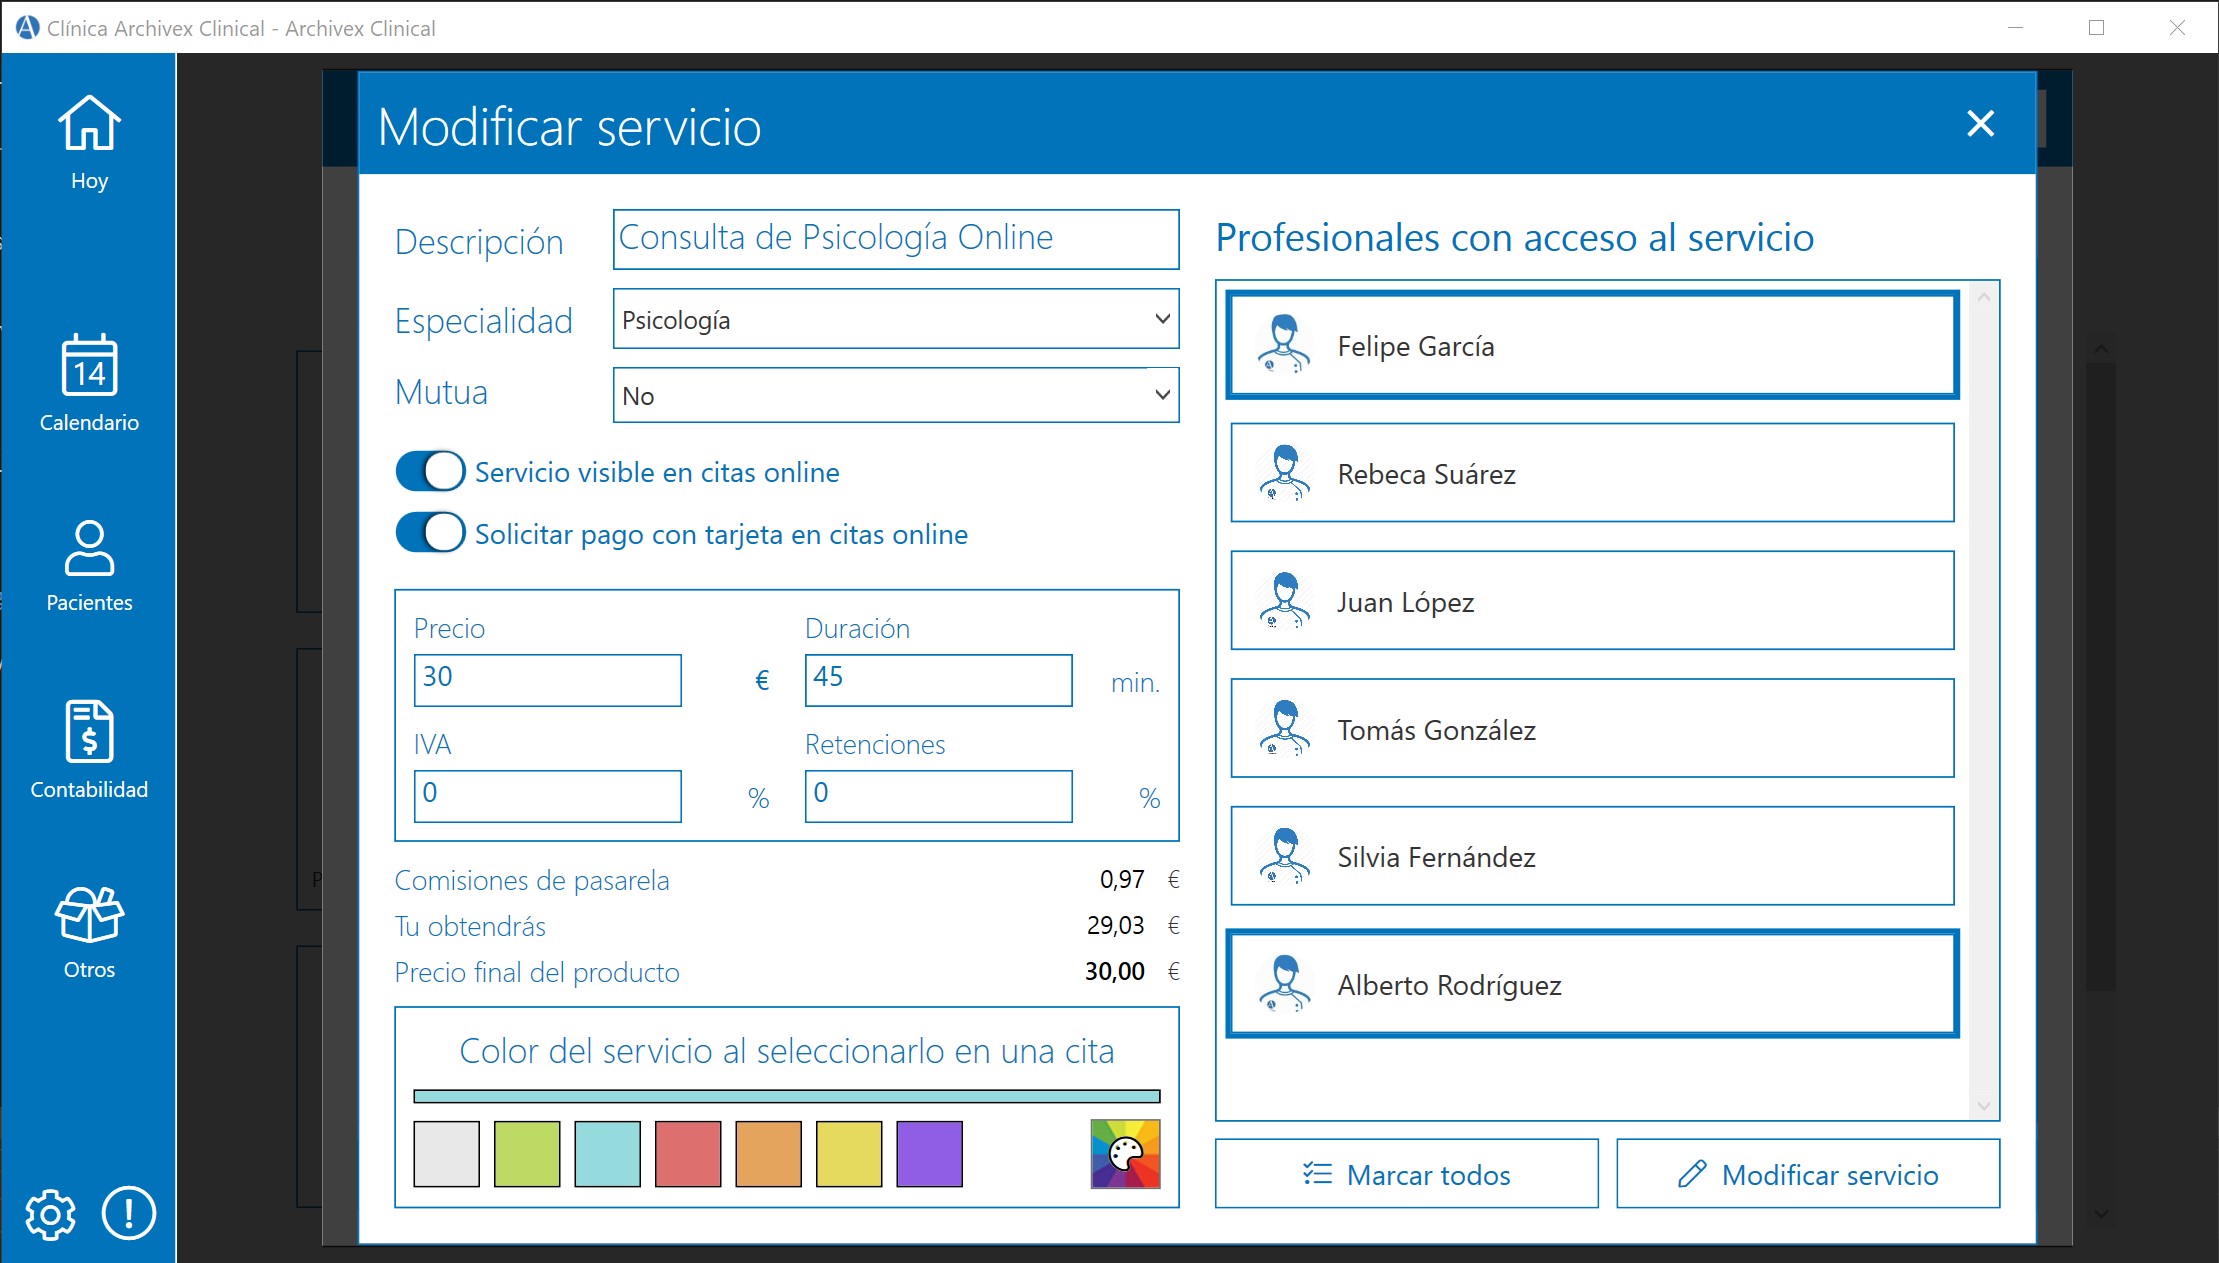Select professional Juan López

1591,601
